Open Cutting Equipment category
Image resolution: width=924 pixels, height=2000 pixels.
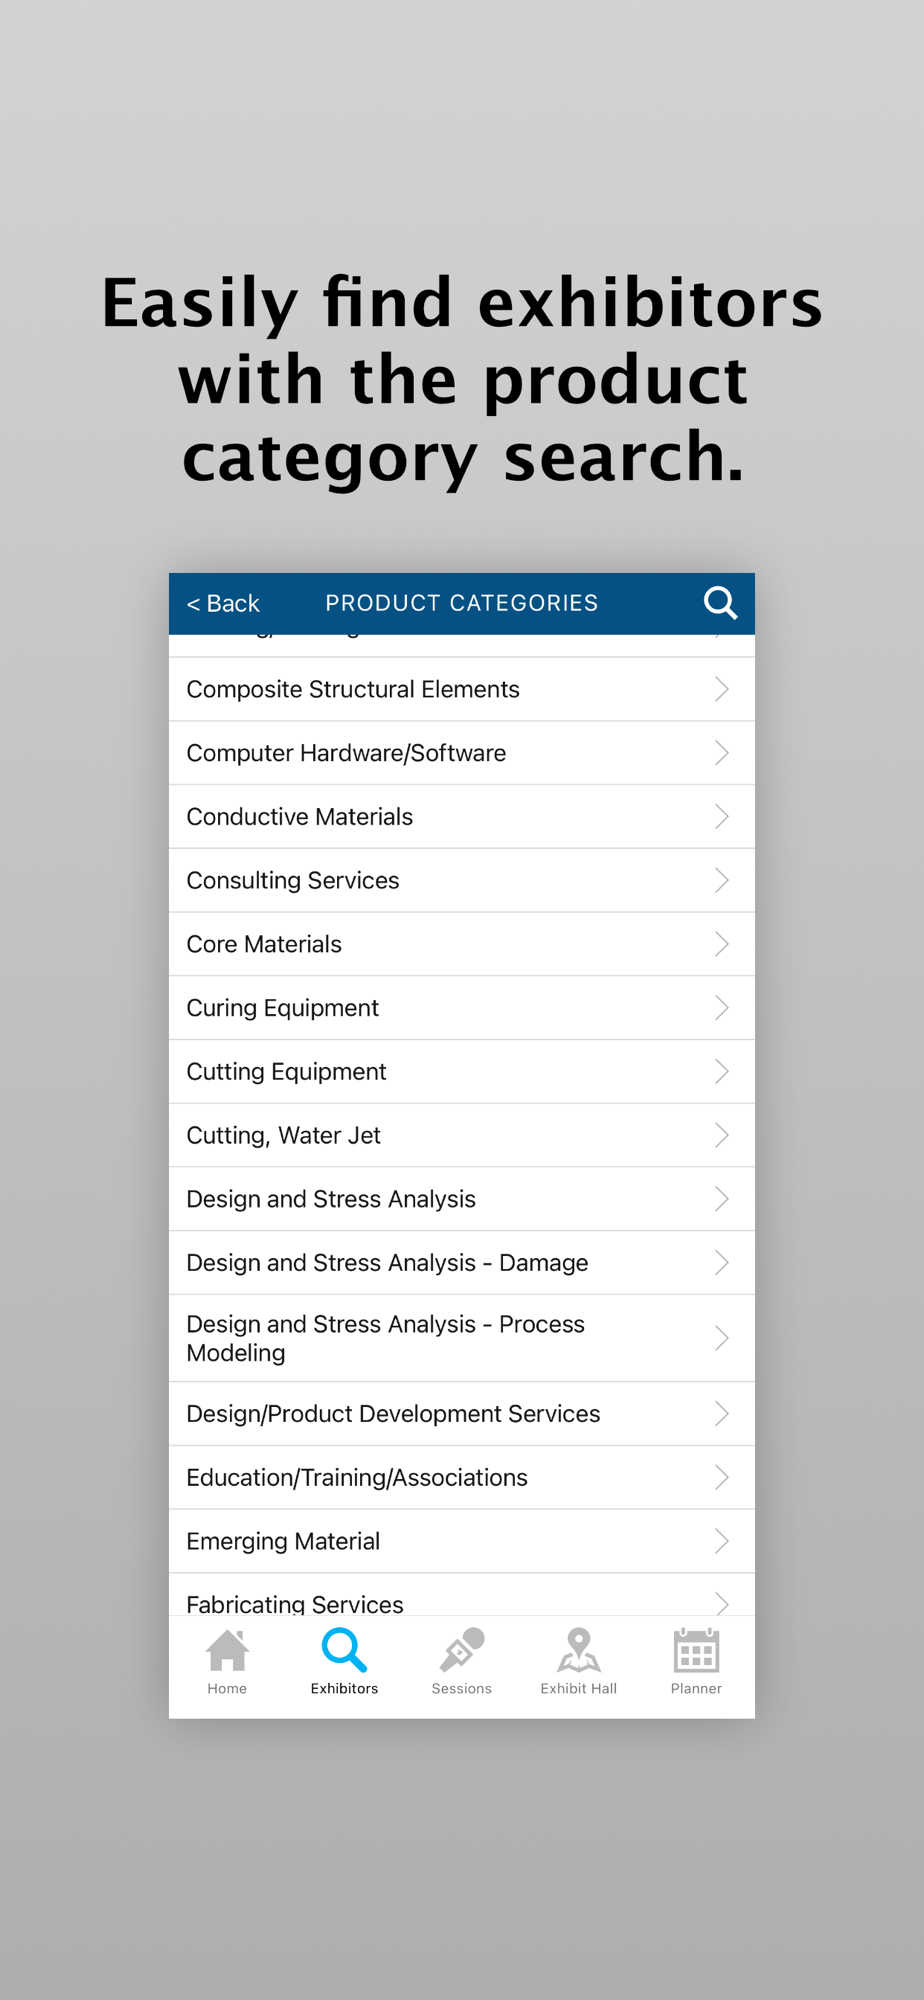286,1072
